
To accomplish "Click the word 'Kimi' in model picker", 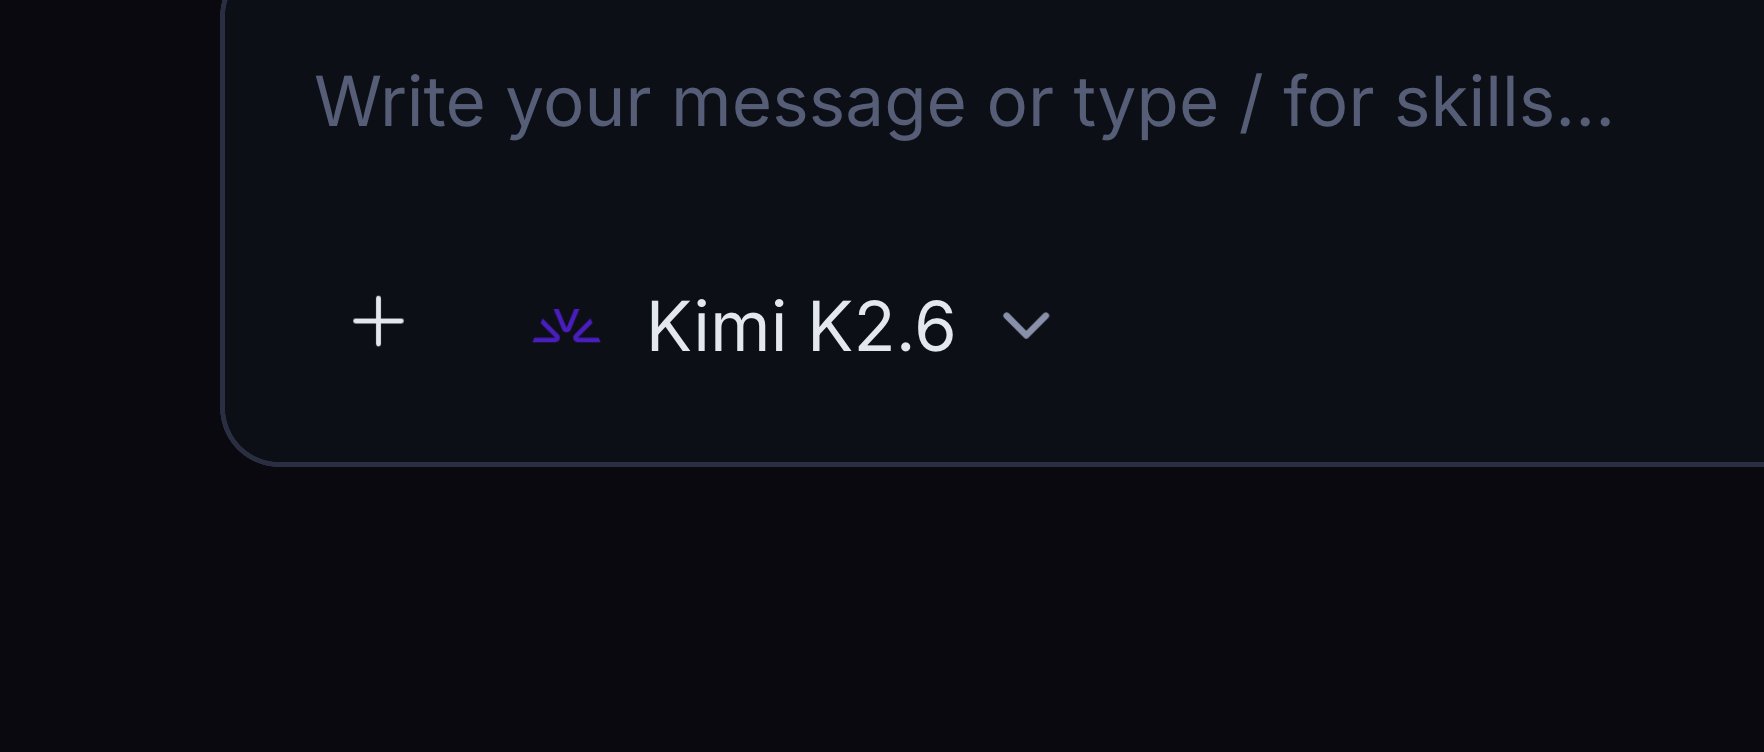I will (x=716, y=326).
